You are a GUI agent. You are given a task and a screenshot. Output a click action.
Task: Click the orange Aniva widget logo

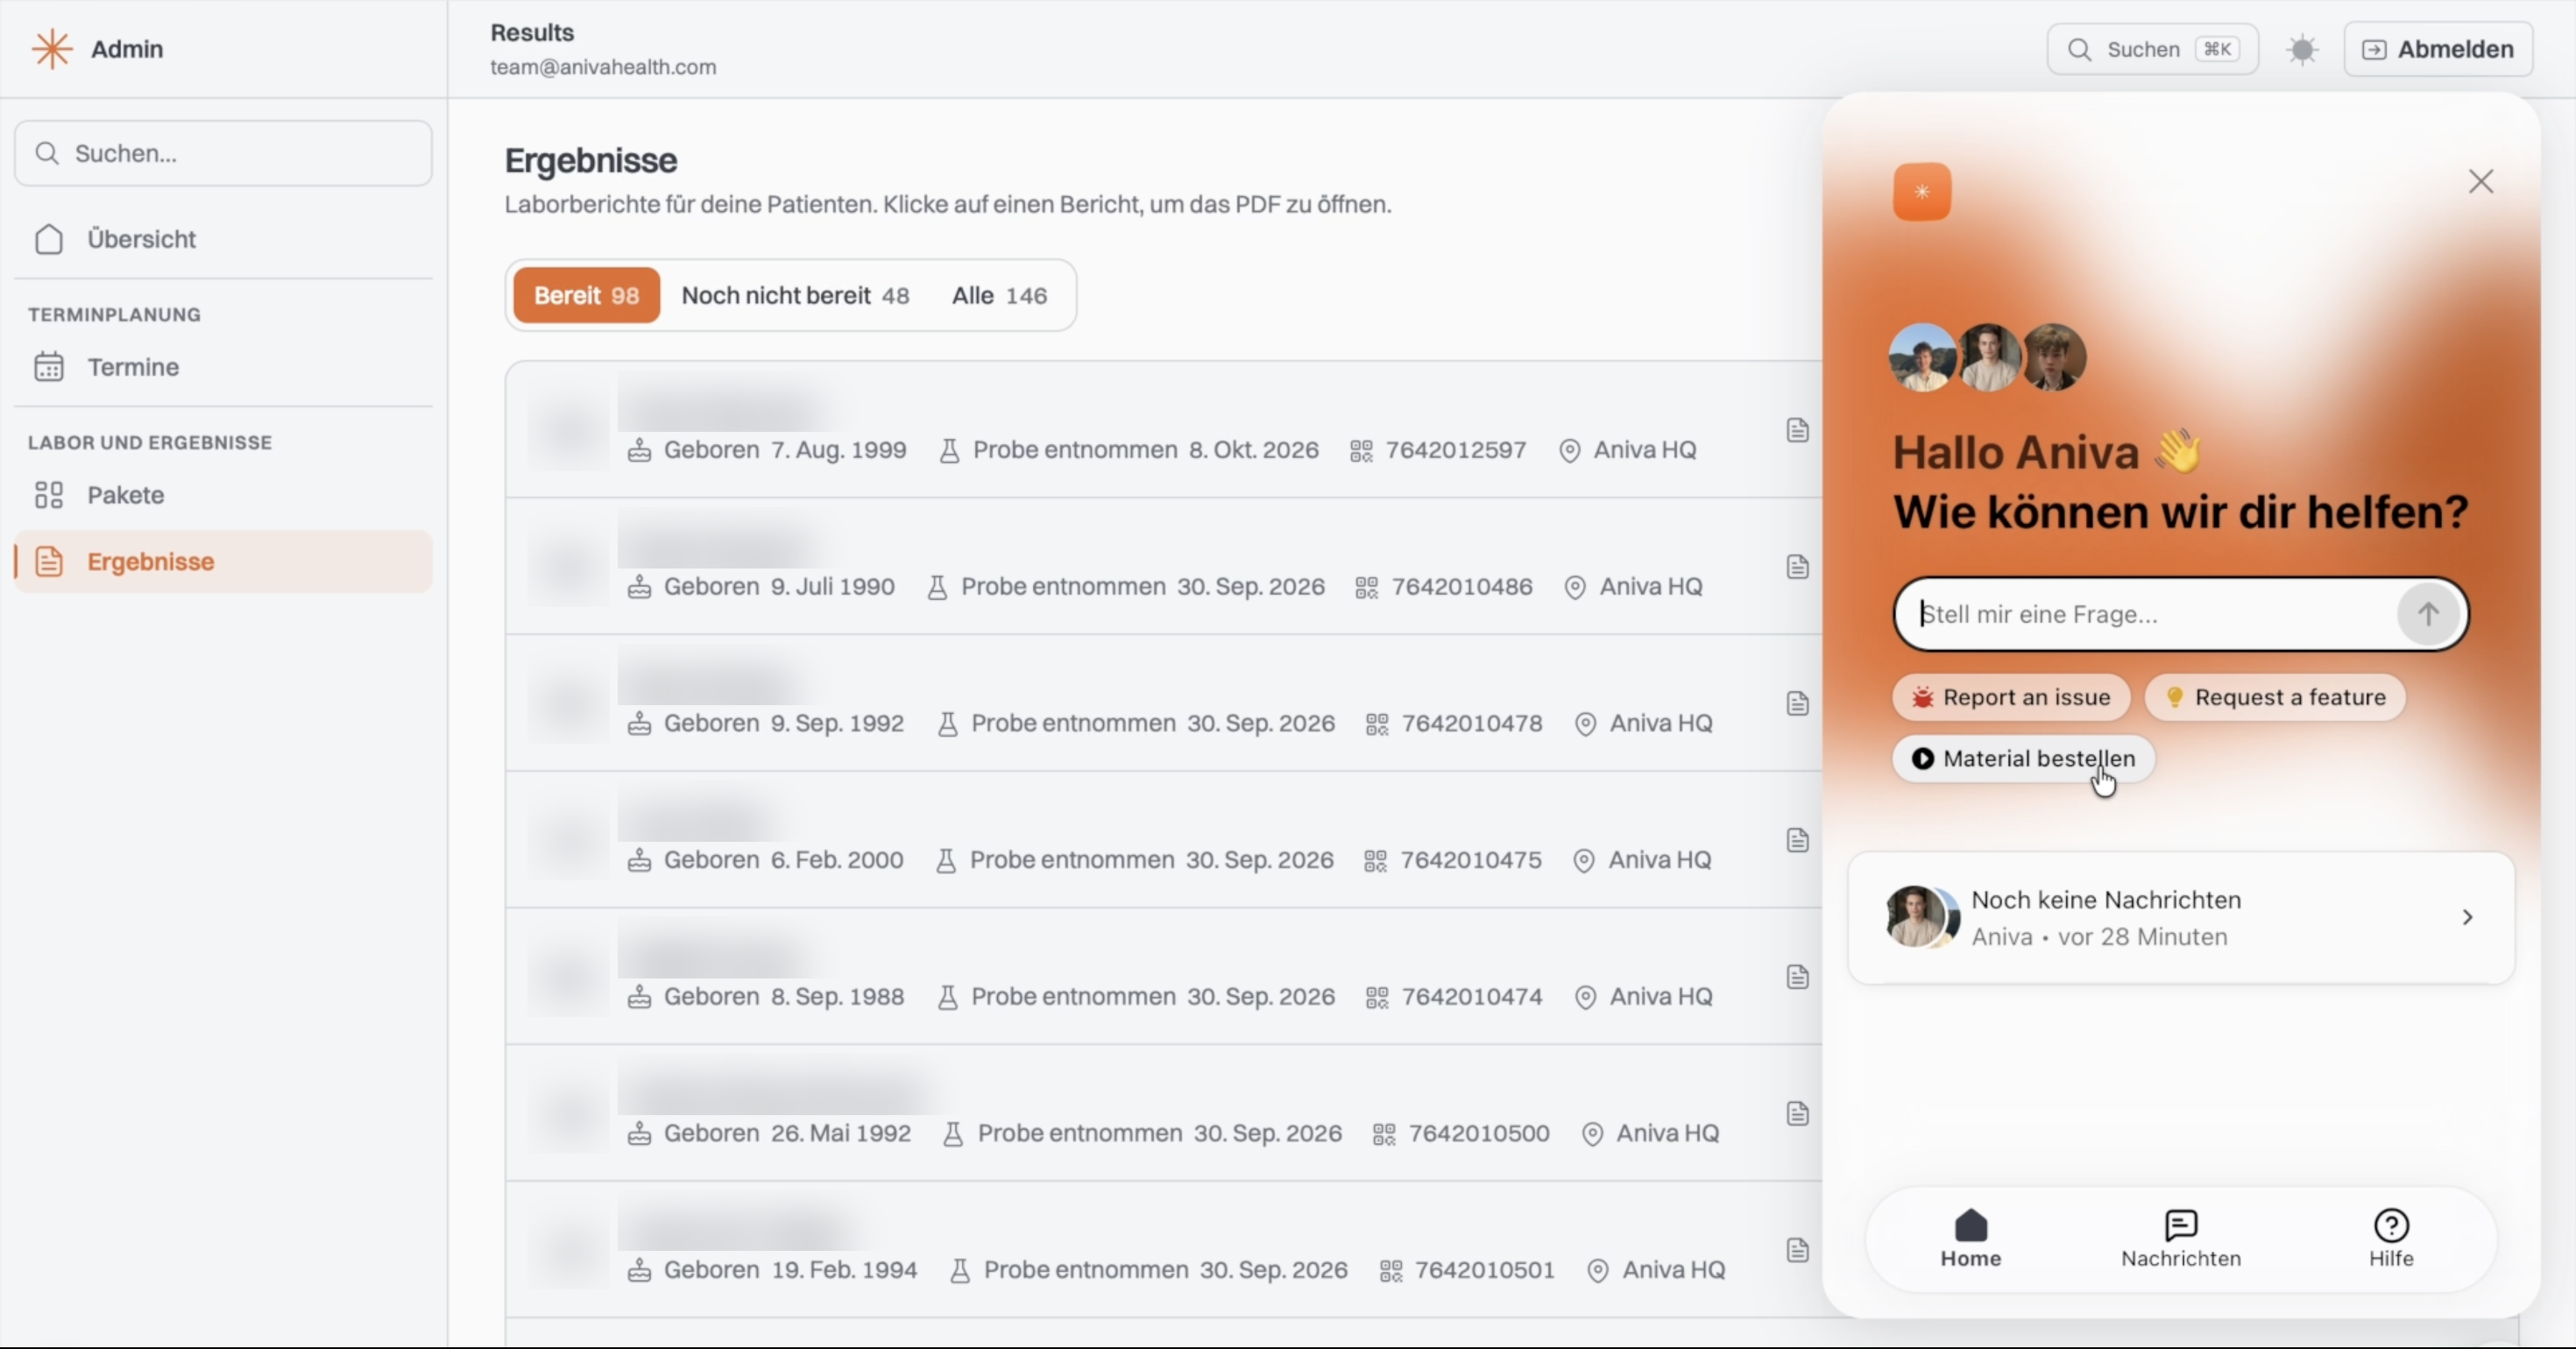click(x=1922, y=192)
